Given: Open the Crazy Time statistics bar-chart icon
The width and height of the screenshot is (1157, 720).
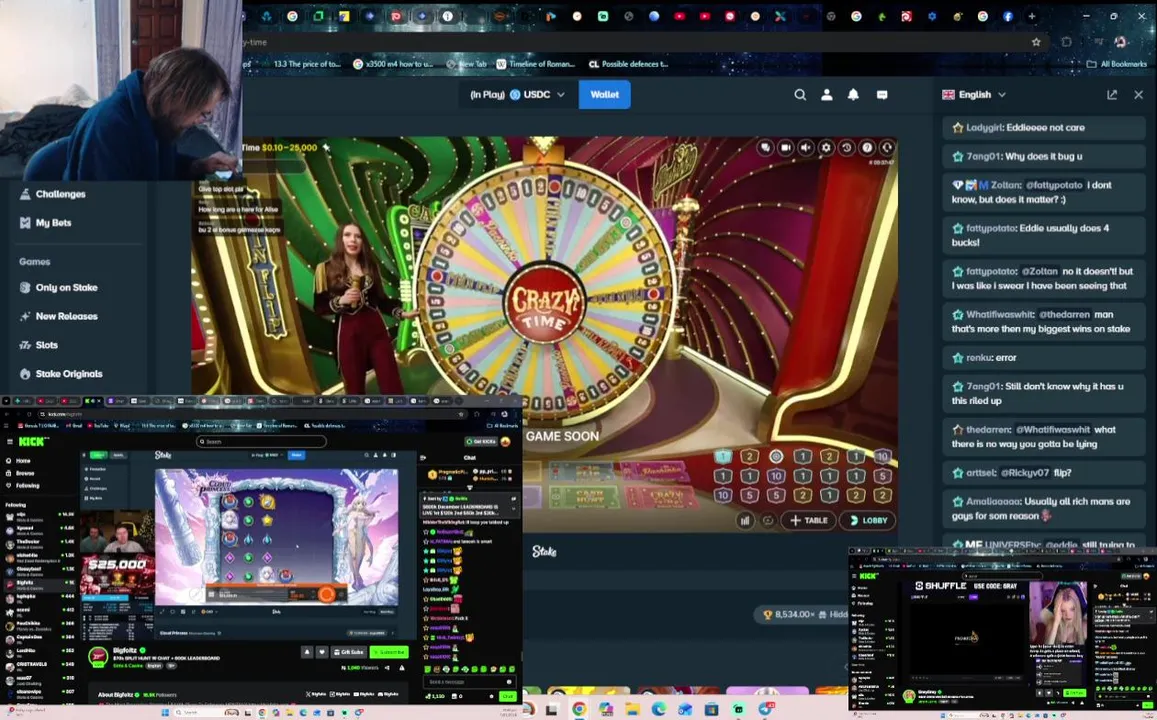Looking at the screenshot, I should coord(745,520).
